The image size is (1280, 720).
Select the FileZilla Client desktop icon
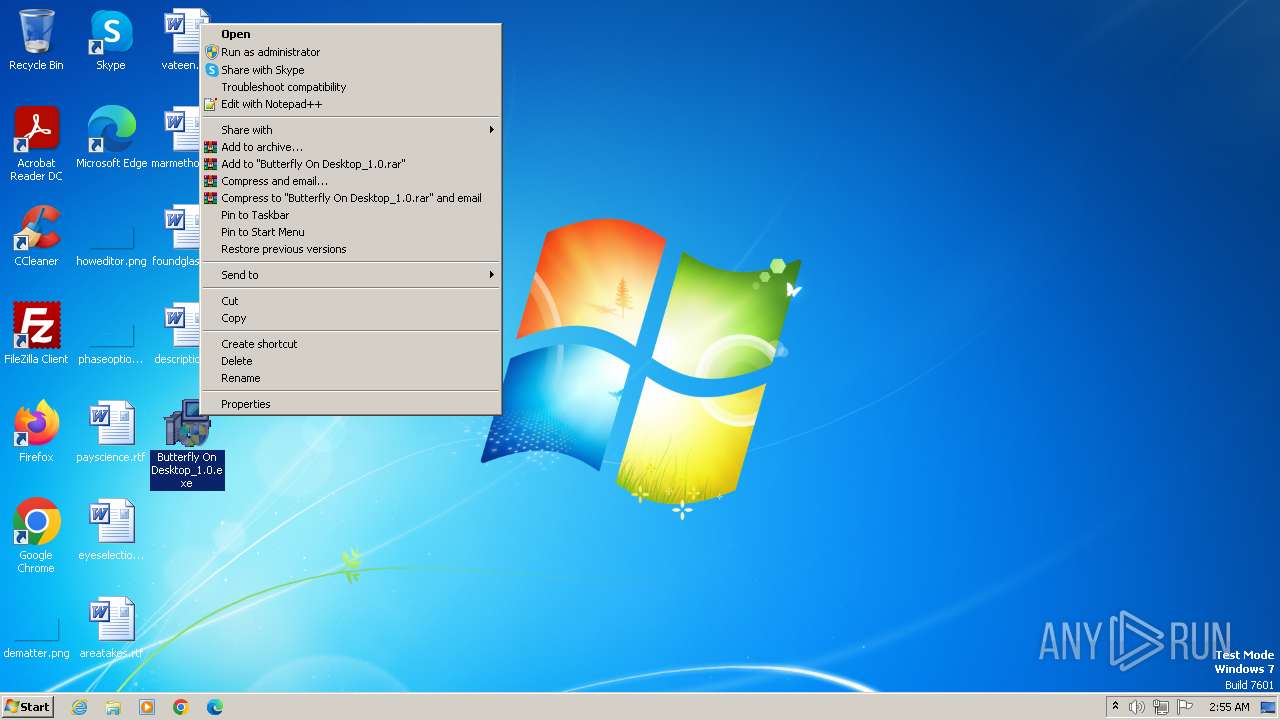(36, 334)
